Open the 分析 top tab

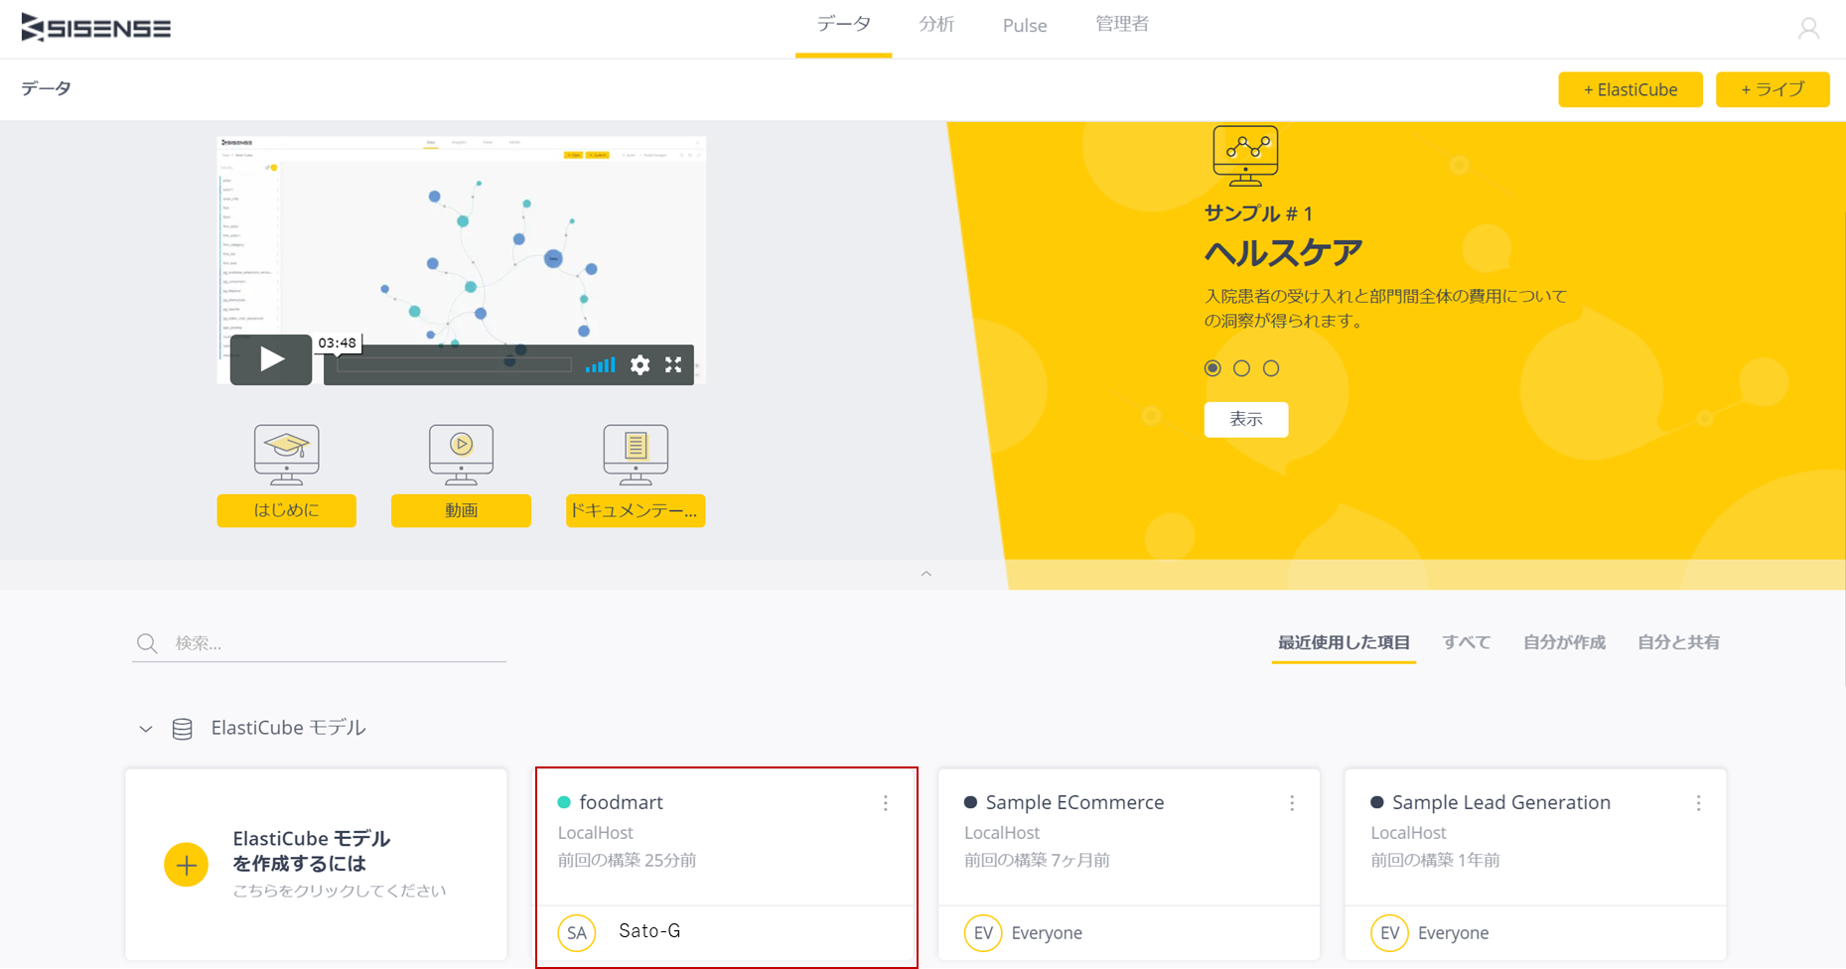pyautogui.click(x=937, y=25)
